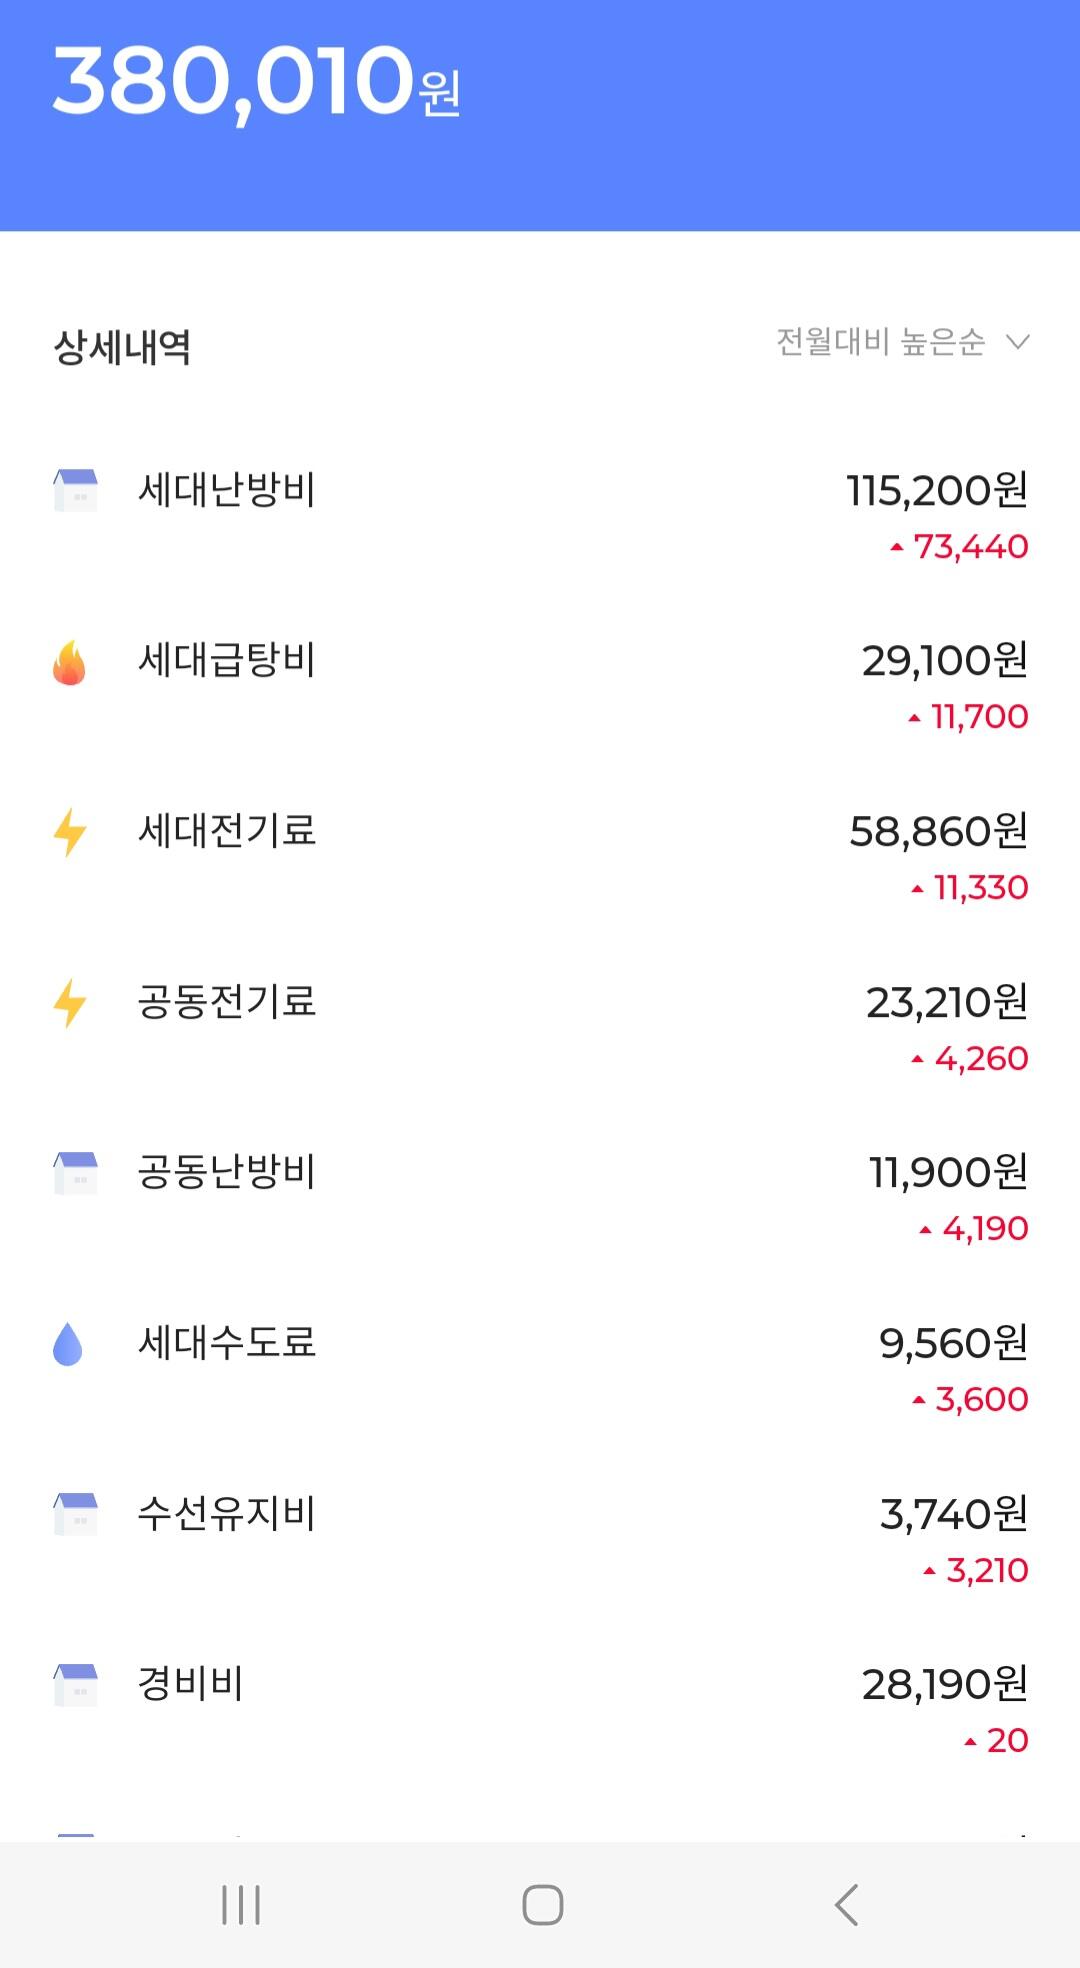Tap the 상세내역 section heading
Image resolution: width=1080 pixels, height=1968 pixels.
[x=122, y=347]
